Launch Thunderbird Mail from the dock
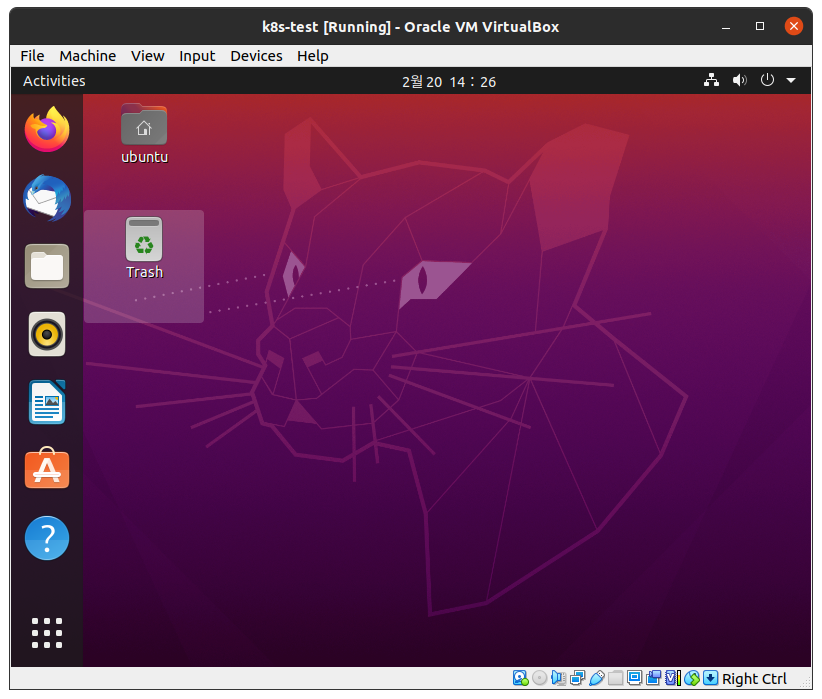Image resolution: width=822 pixels, height=699 pixels. click(47, 198)
